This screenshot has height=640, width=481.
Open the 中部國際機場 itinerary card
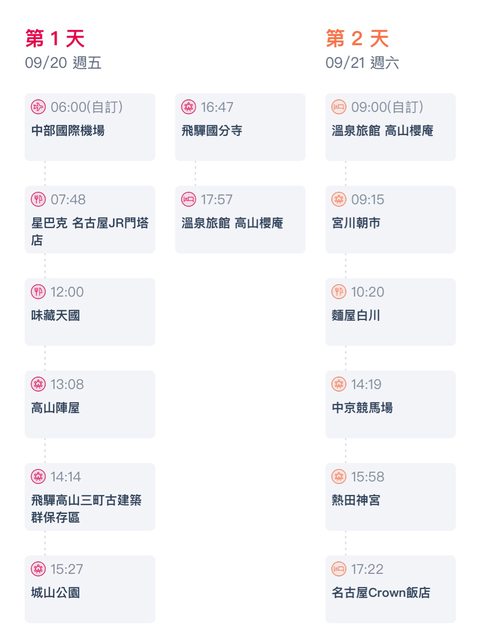[x=90, y=127]
